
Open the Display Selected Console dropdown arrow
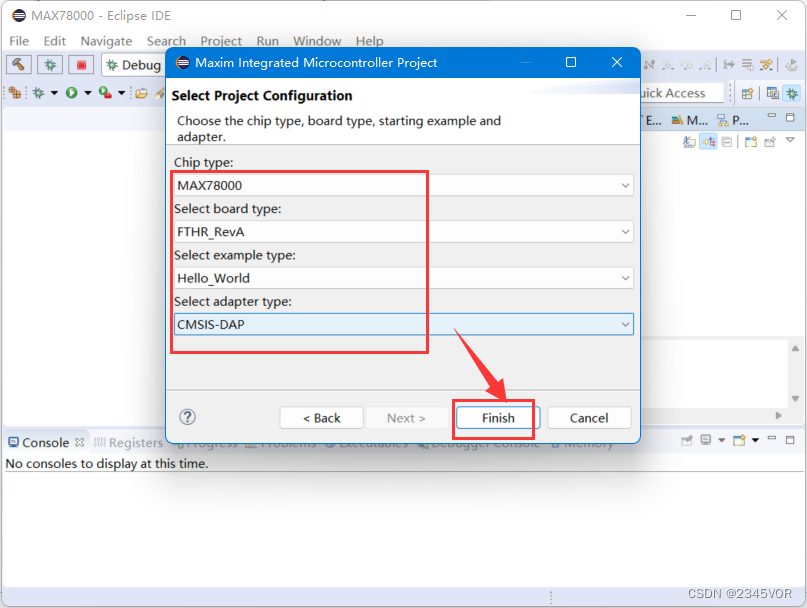tap(722, 441)
